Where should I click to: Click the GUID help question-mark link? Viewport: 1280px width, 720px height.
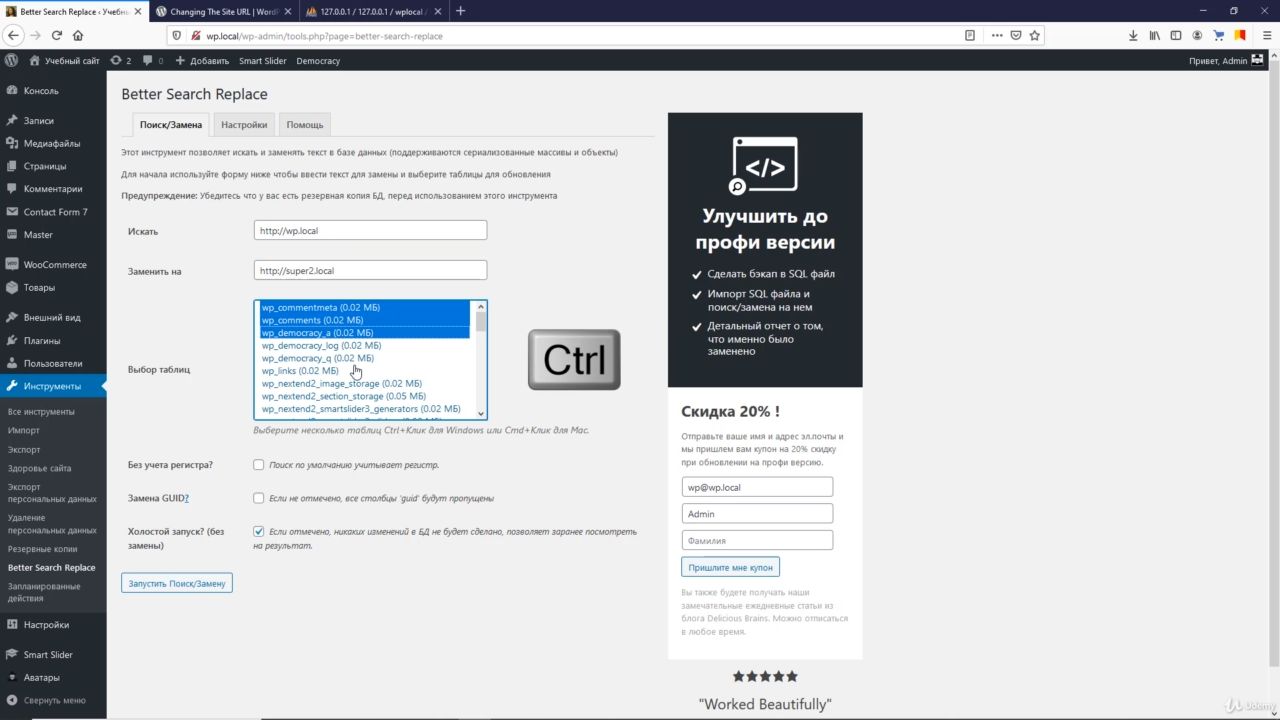pyautogui.click(x=186, y=498)
